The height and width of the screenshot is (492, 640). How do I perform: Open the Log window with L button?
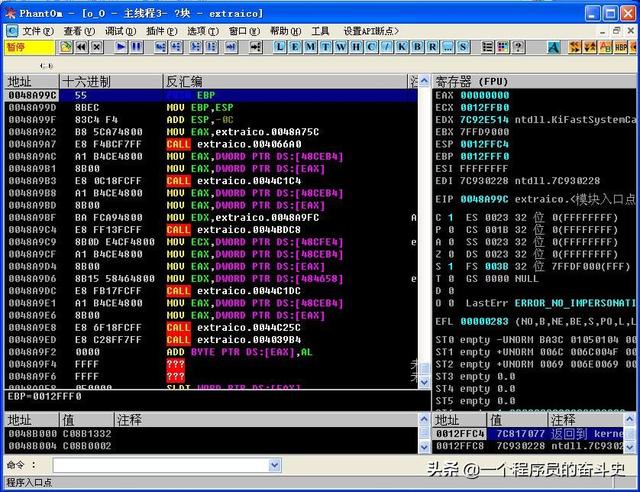pyautogui.click(x=280, y=47)
